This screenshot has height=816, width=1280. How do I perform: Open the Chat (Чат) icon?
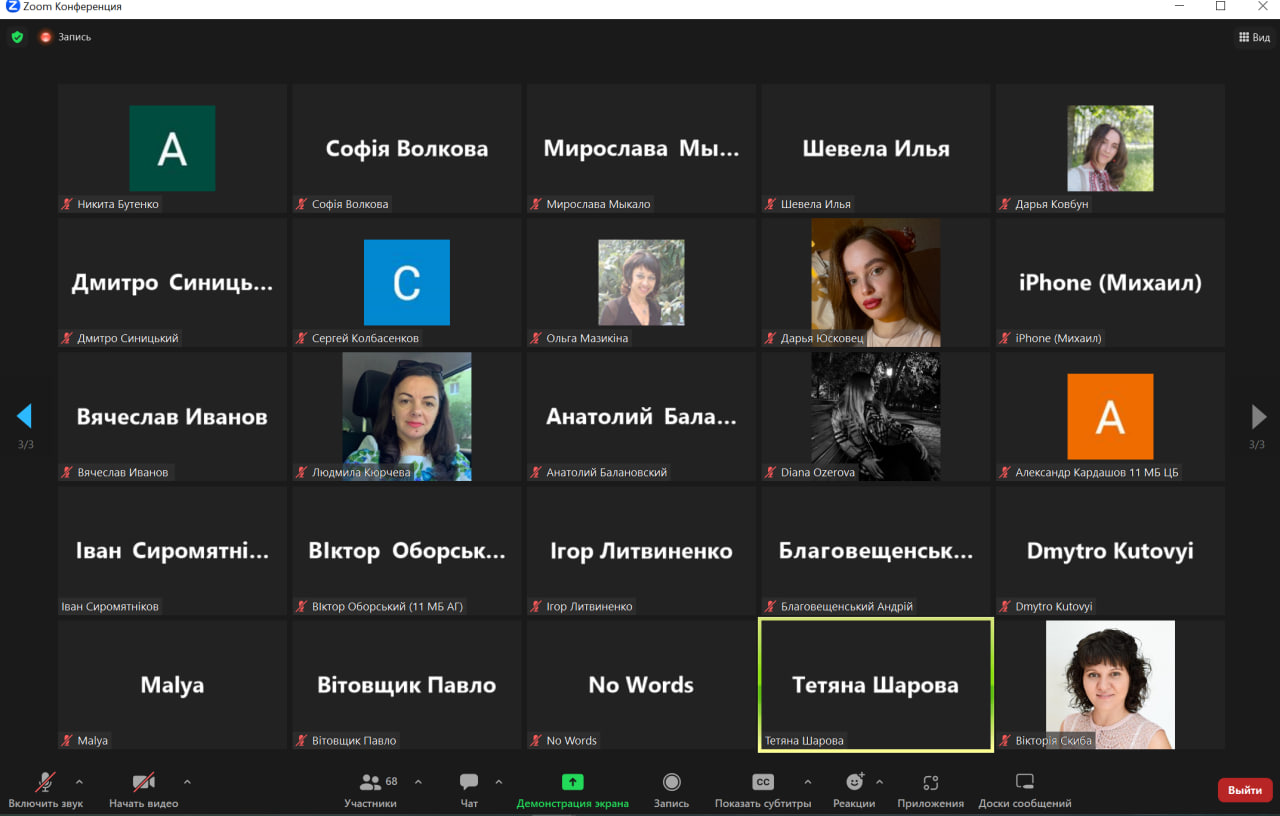coord(469,782)
